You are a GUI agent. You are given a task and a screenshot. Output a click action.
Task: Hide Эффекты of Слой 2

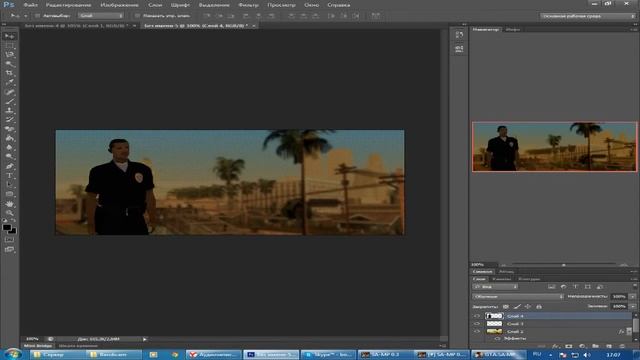(497, 339)
